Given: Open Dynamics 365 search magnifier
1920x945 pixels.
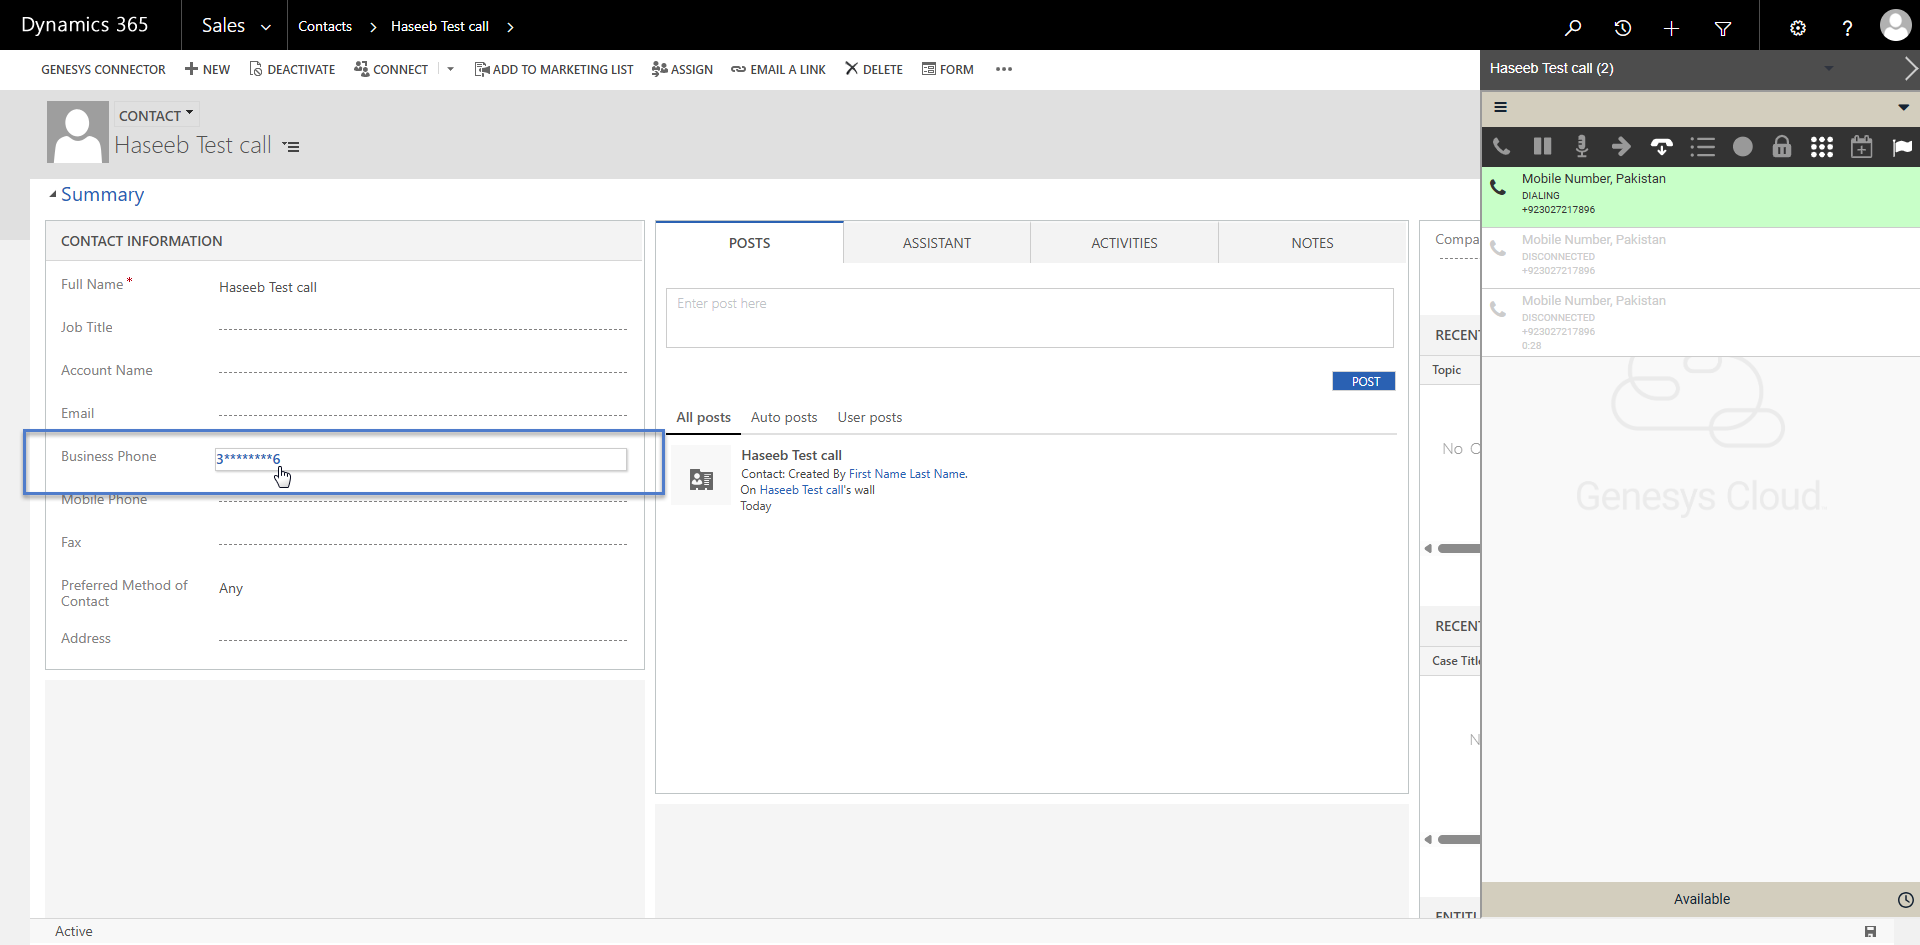Looking at the screenshot, I should click(1573, 28).
